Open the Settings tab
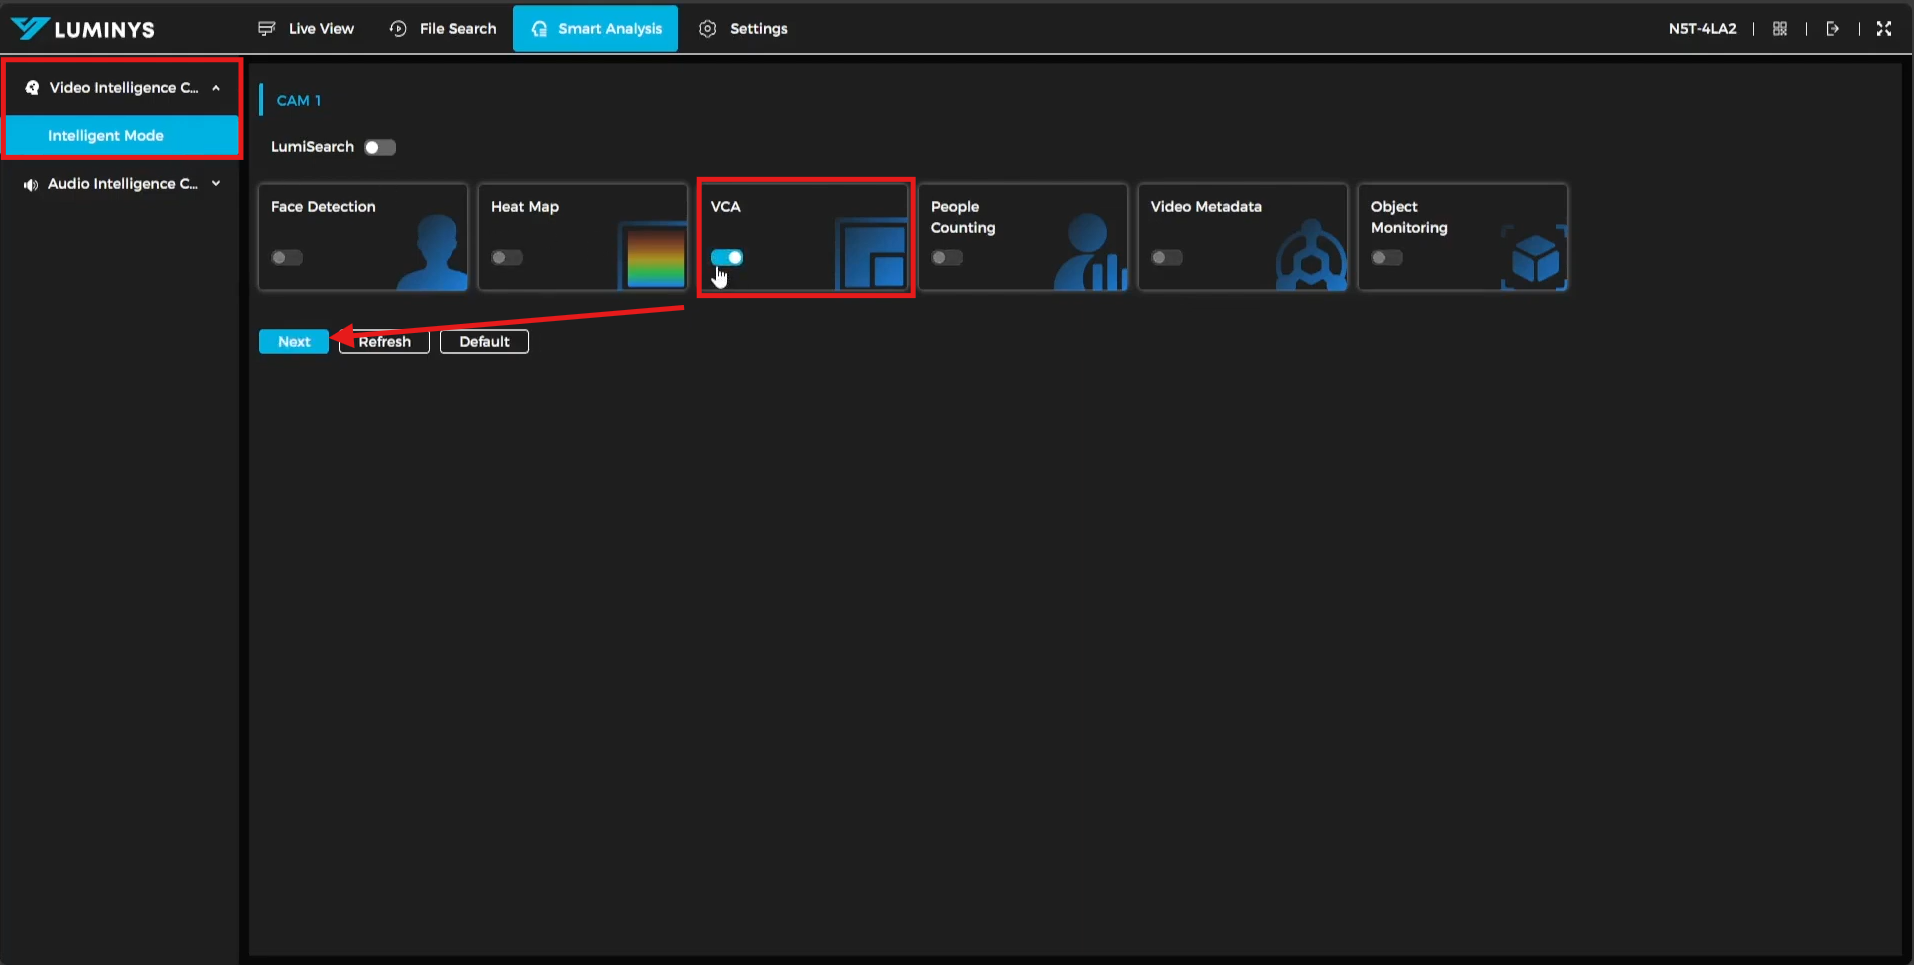 743,29
